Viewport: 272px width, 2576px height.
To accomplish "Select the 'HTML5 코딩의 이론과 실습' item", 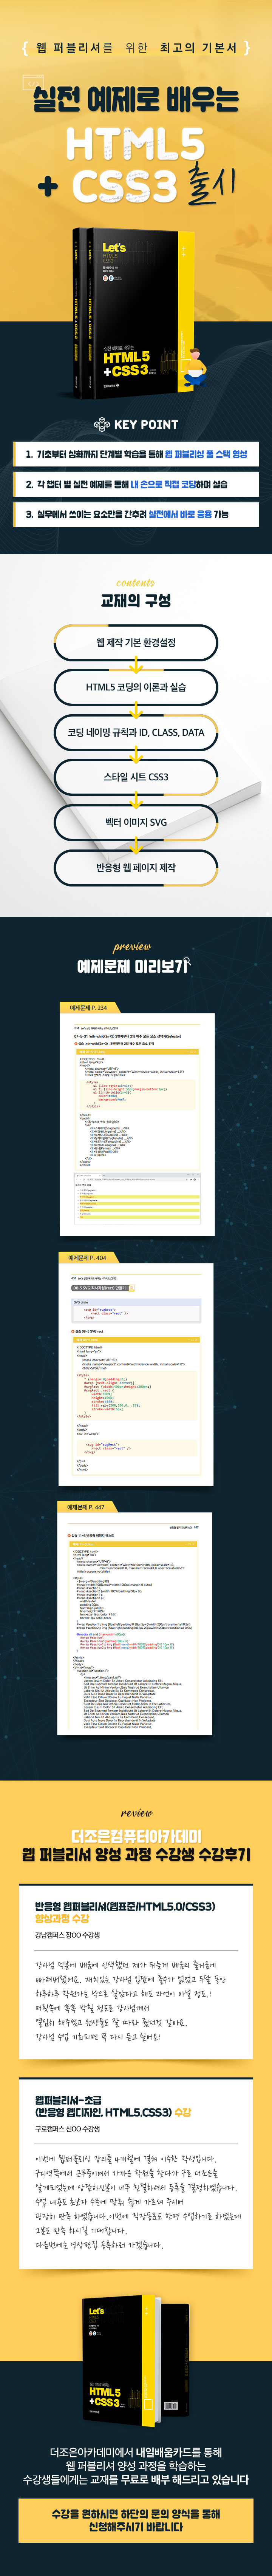I will coord(136,687).
